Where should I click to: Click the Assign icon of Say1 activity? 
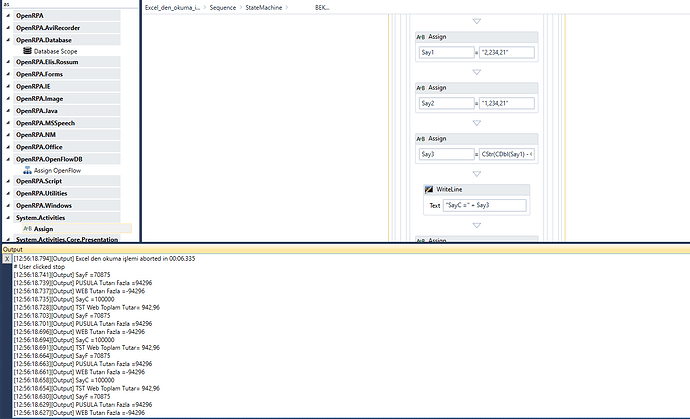pos(421,37)
